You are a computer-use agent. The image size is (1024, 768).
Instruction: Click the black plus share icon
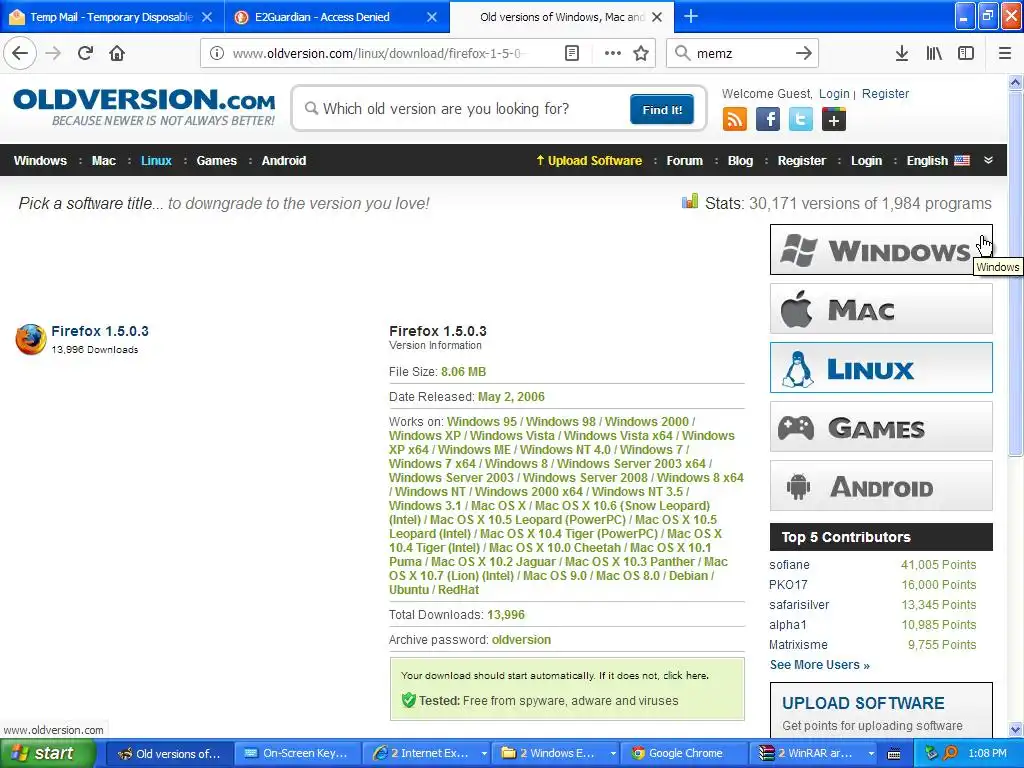click(x=834, y=120)
